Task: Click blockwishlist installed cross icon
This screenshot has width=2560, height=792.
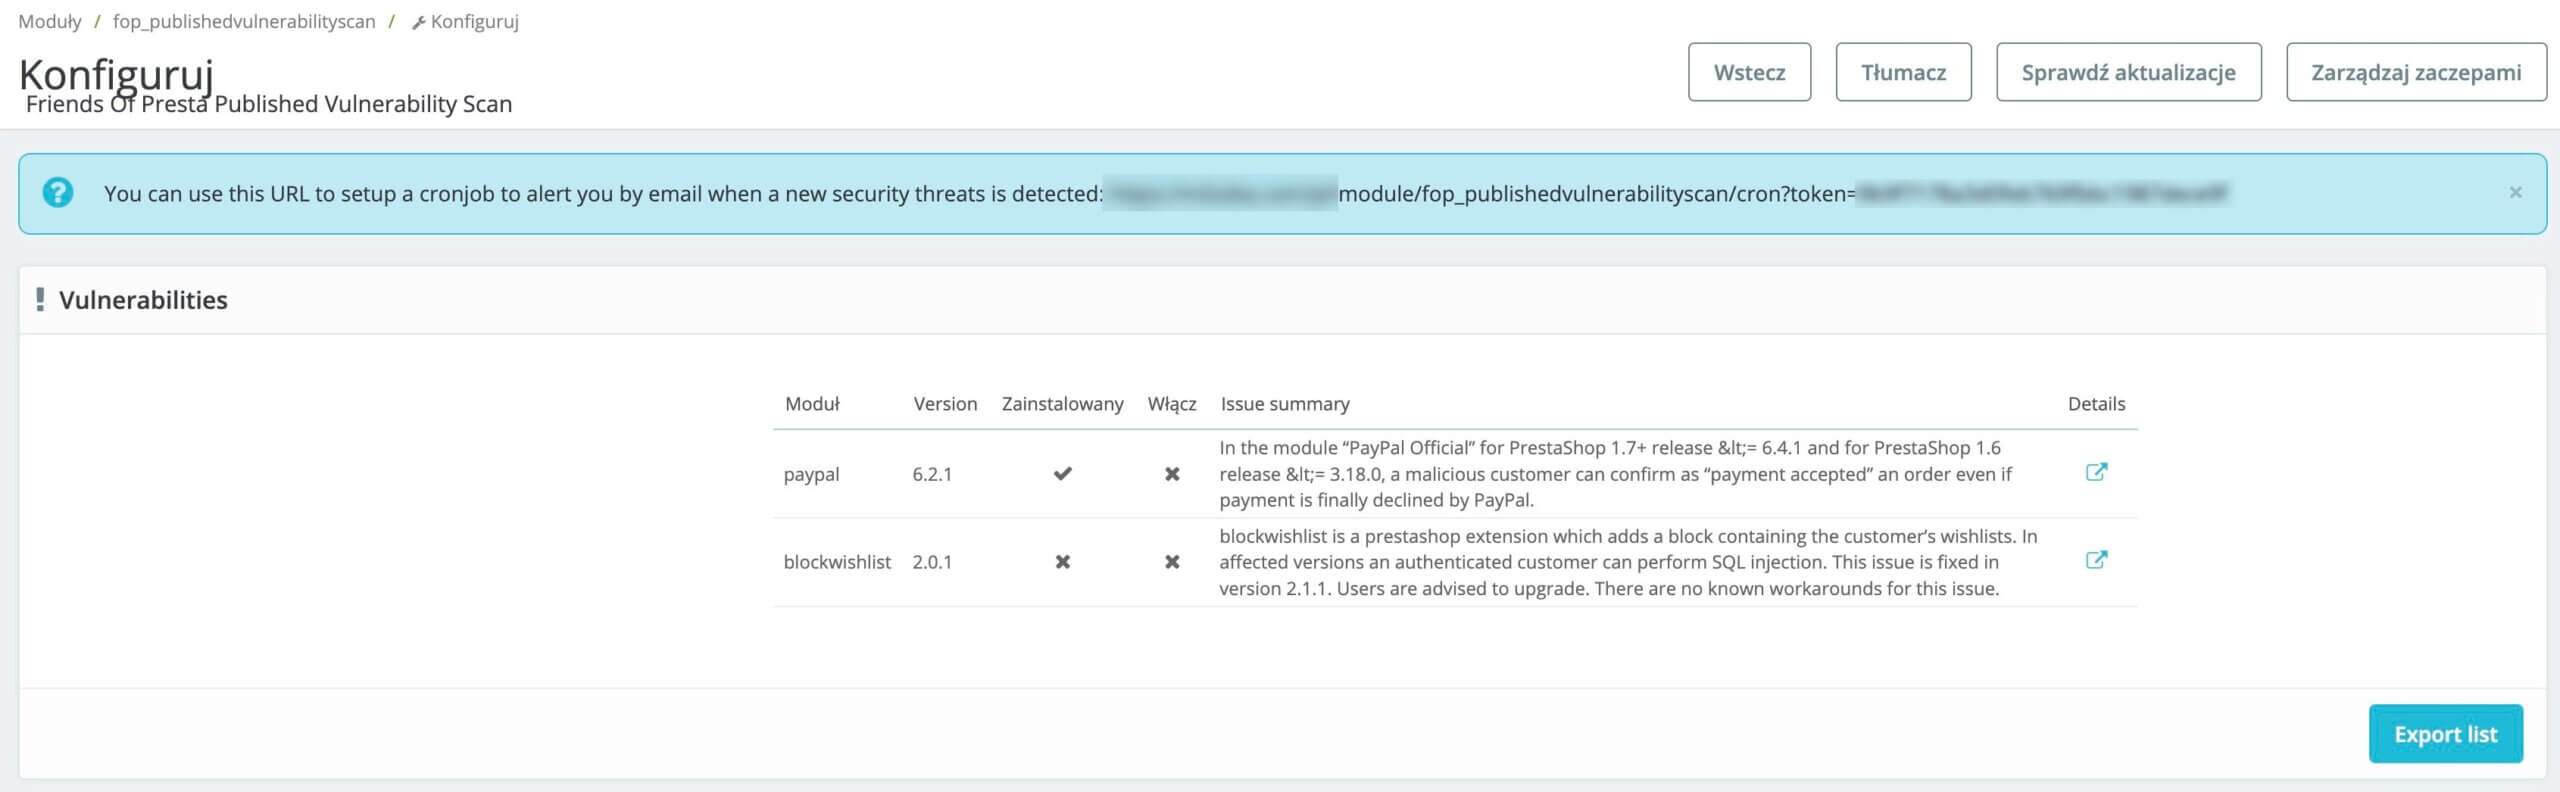Action: pyautogui.click(x=1062, y=562)
